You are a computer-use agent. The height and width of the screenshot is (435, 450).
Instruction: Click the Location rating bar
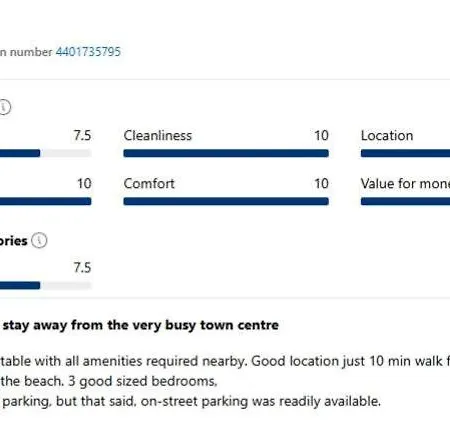[405, 153]
